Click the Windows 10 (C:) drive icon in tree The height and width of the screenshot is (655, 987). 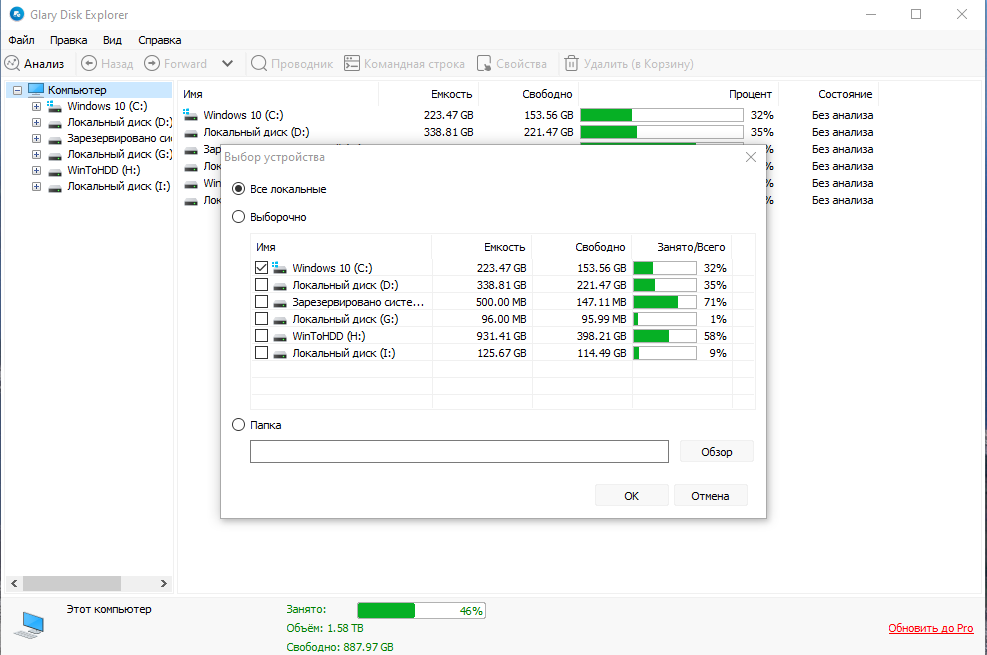54,106
